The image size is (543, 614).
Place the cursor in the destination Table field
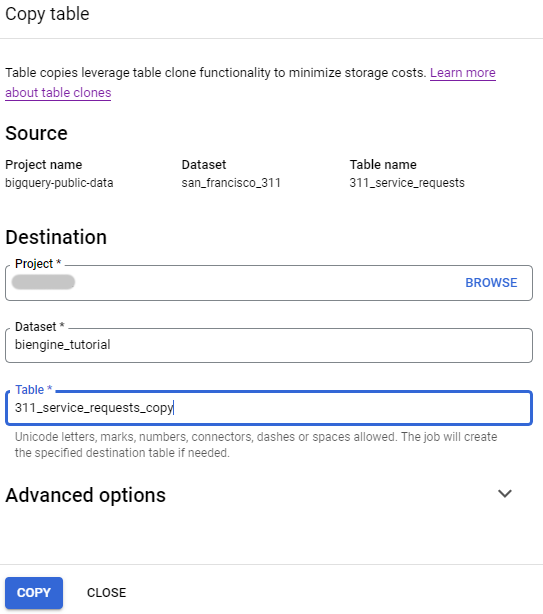click(269, 408)
